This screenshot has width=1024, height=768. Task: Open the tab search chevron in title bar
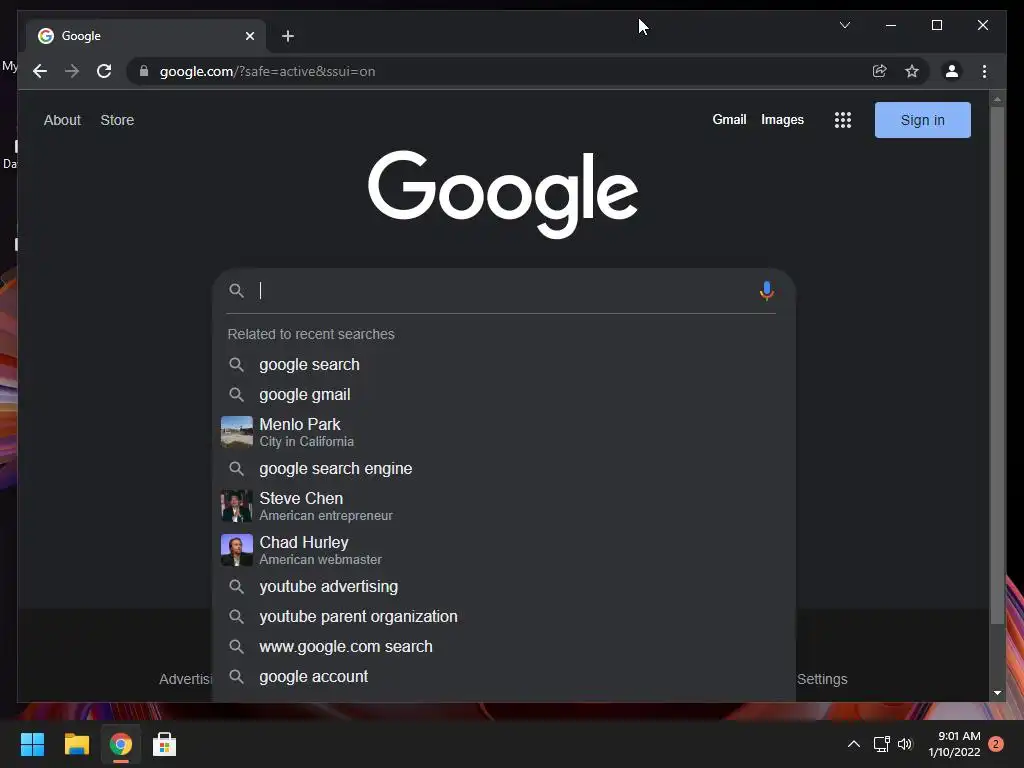point(844,25)
